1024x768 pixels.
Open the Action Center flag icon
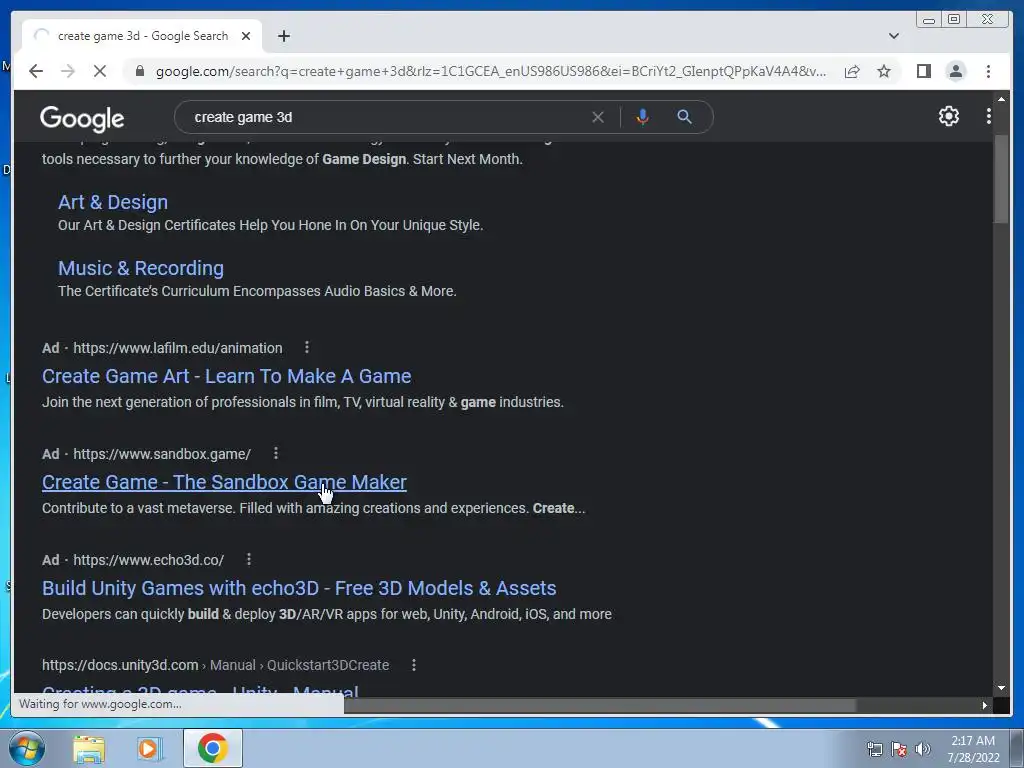(x=899, y=749)
